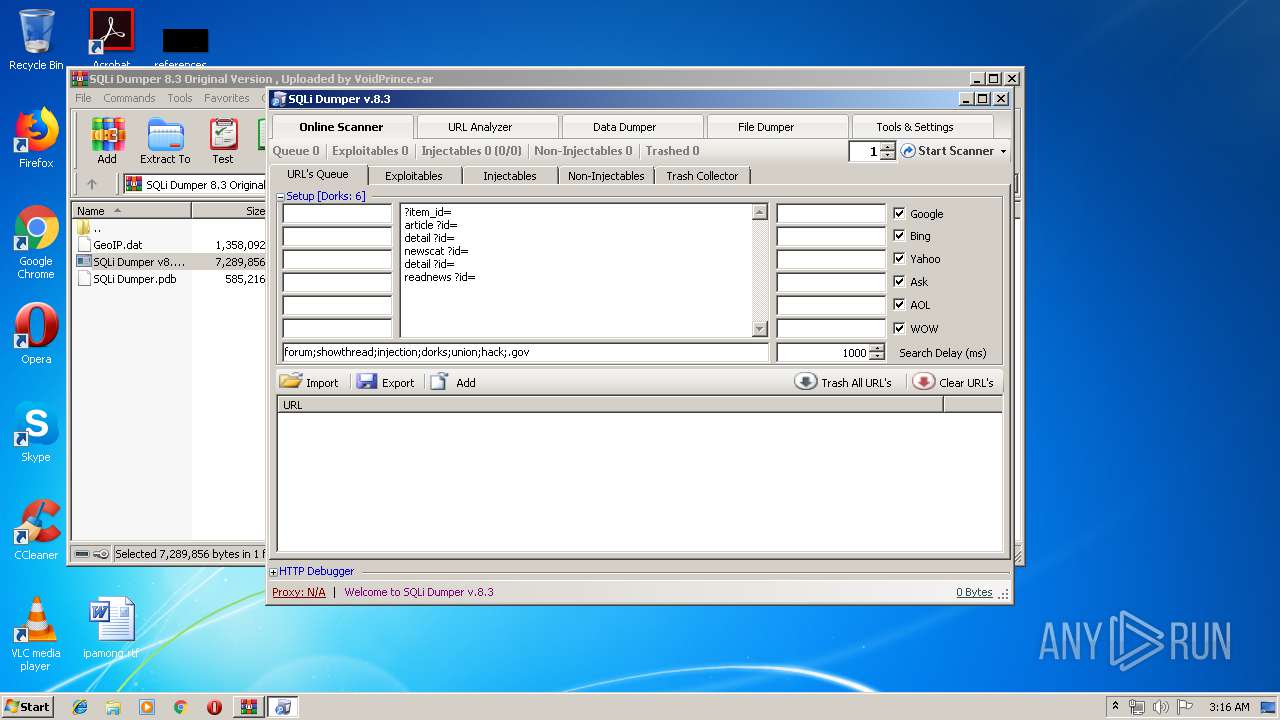Screen dimensions: 1280x720
Task: Collapse the Setup Dorks section
Action: [x=281, y=197]
